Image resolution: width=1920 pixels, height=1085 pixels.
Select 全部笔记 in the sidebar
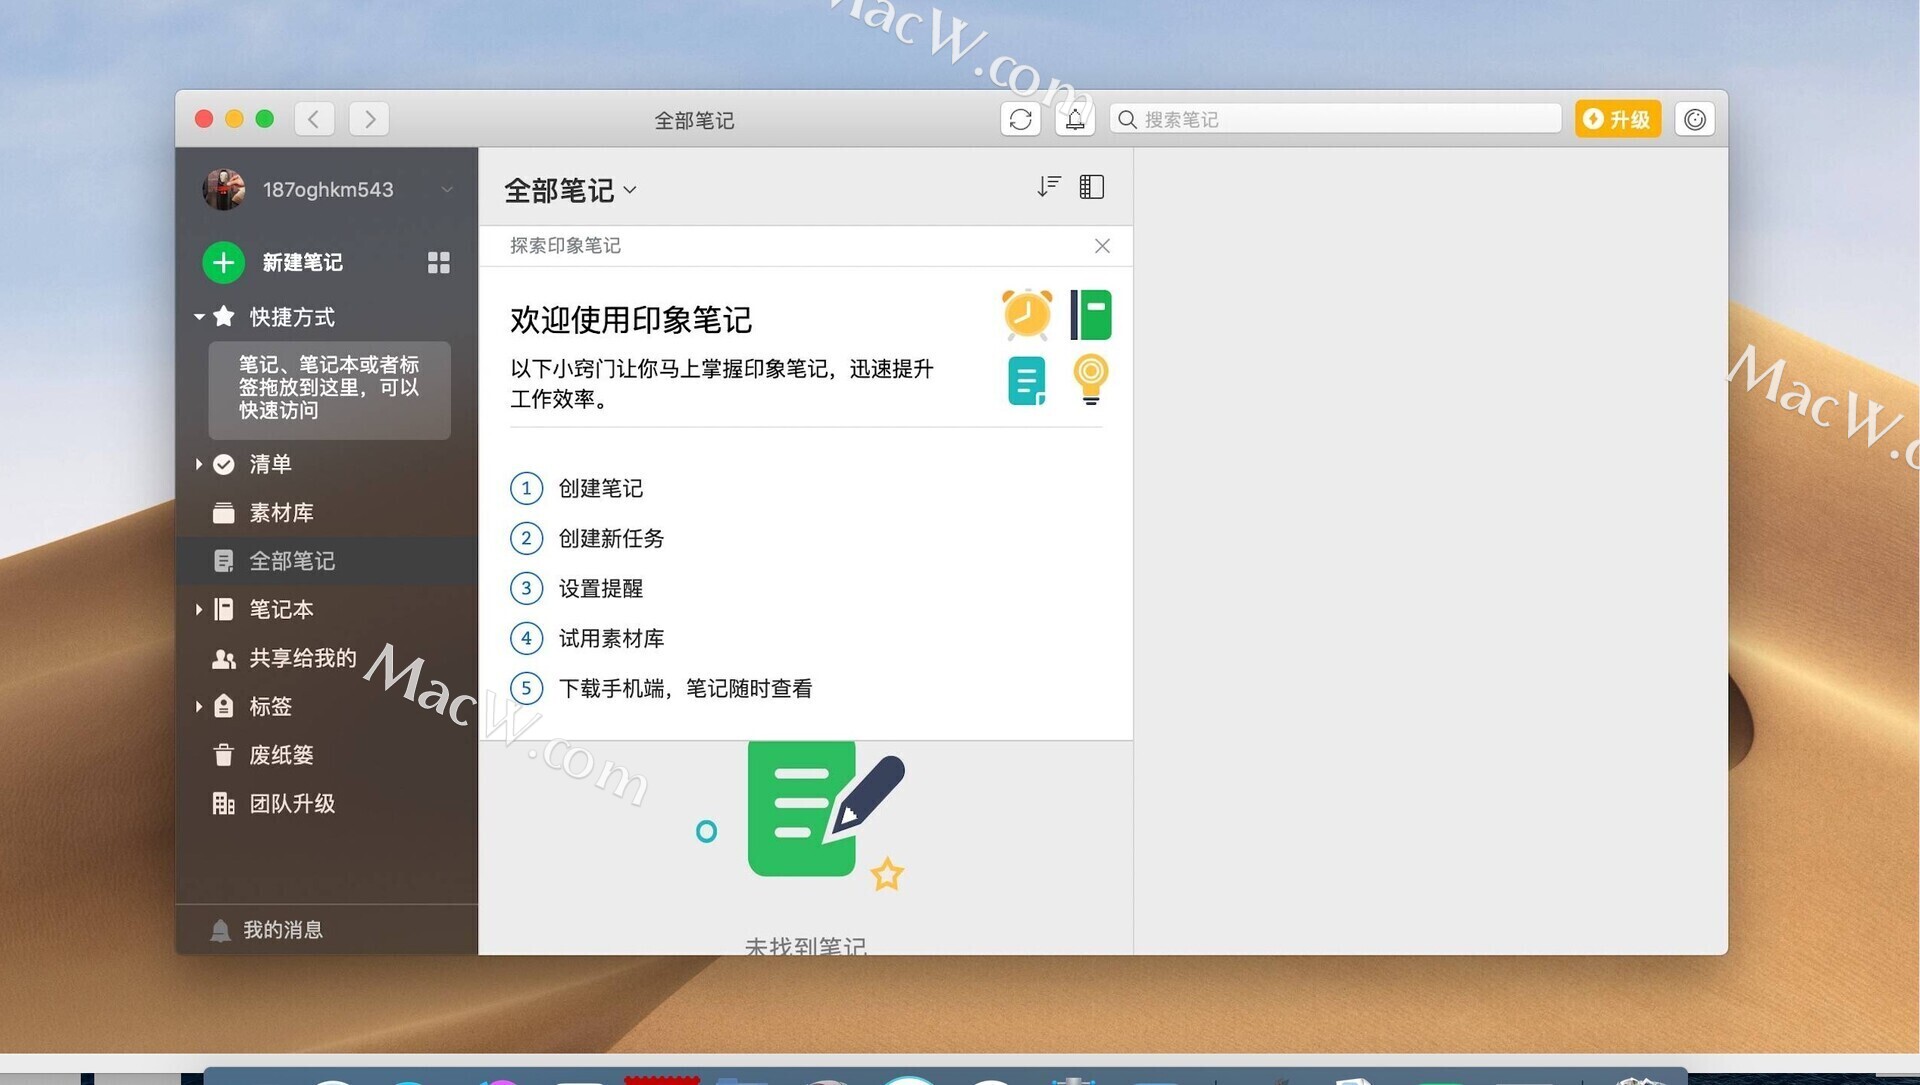326,561
